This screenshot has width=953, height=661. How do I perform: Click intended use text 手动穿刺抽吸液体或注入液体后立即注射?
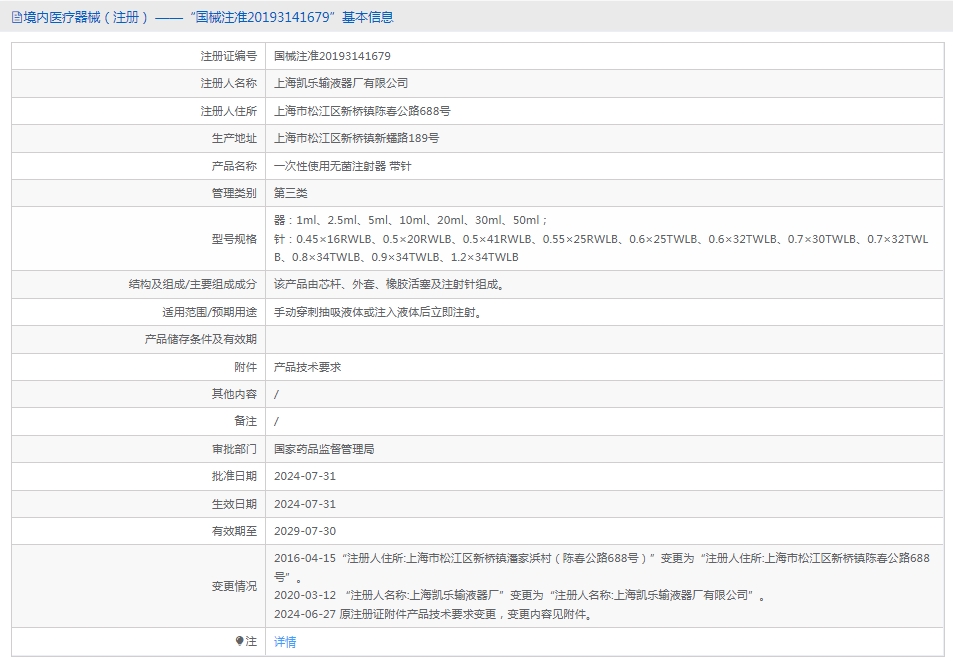click(x=378, y=312)
